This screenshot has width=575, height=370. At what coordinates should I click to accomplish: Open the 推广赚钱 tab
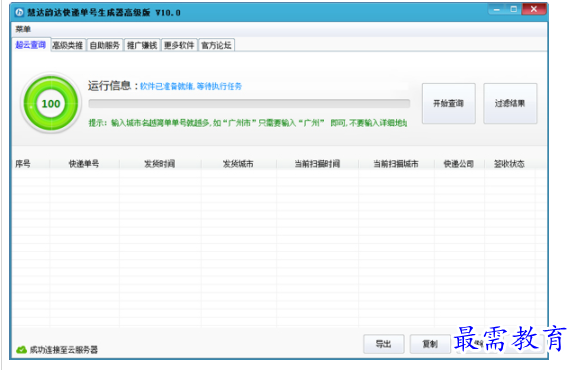coord(142,45)
